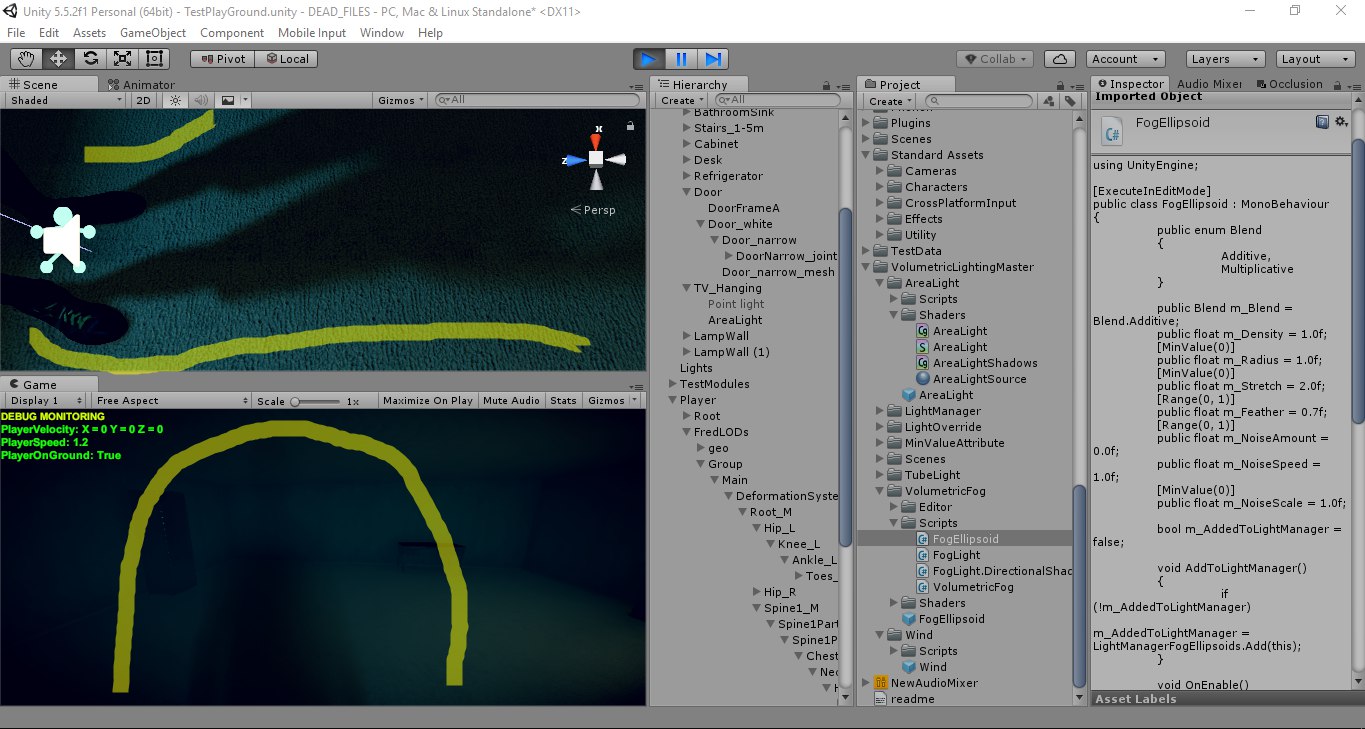Select the AreaLightShadows script
The width and height of the screenshot is (1365, 729).
985,363
